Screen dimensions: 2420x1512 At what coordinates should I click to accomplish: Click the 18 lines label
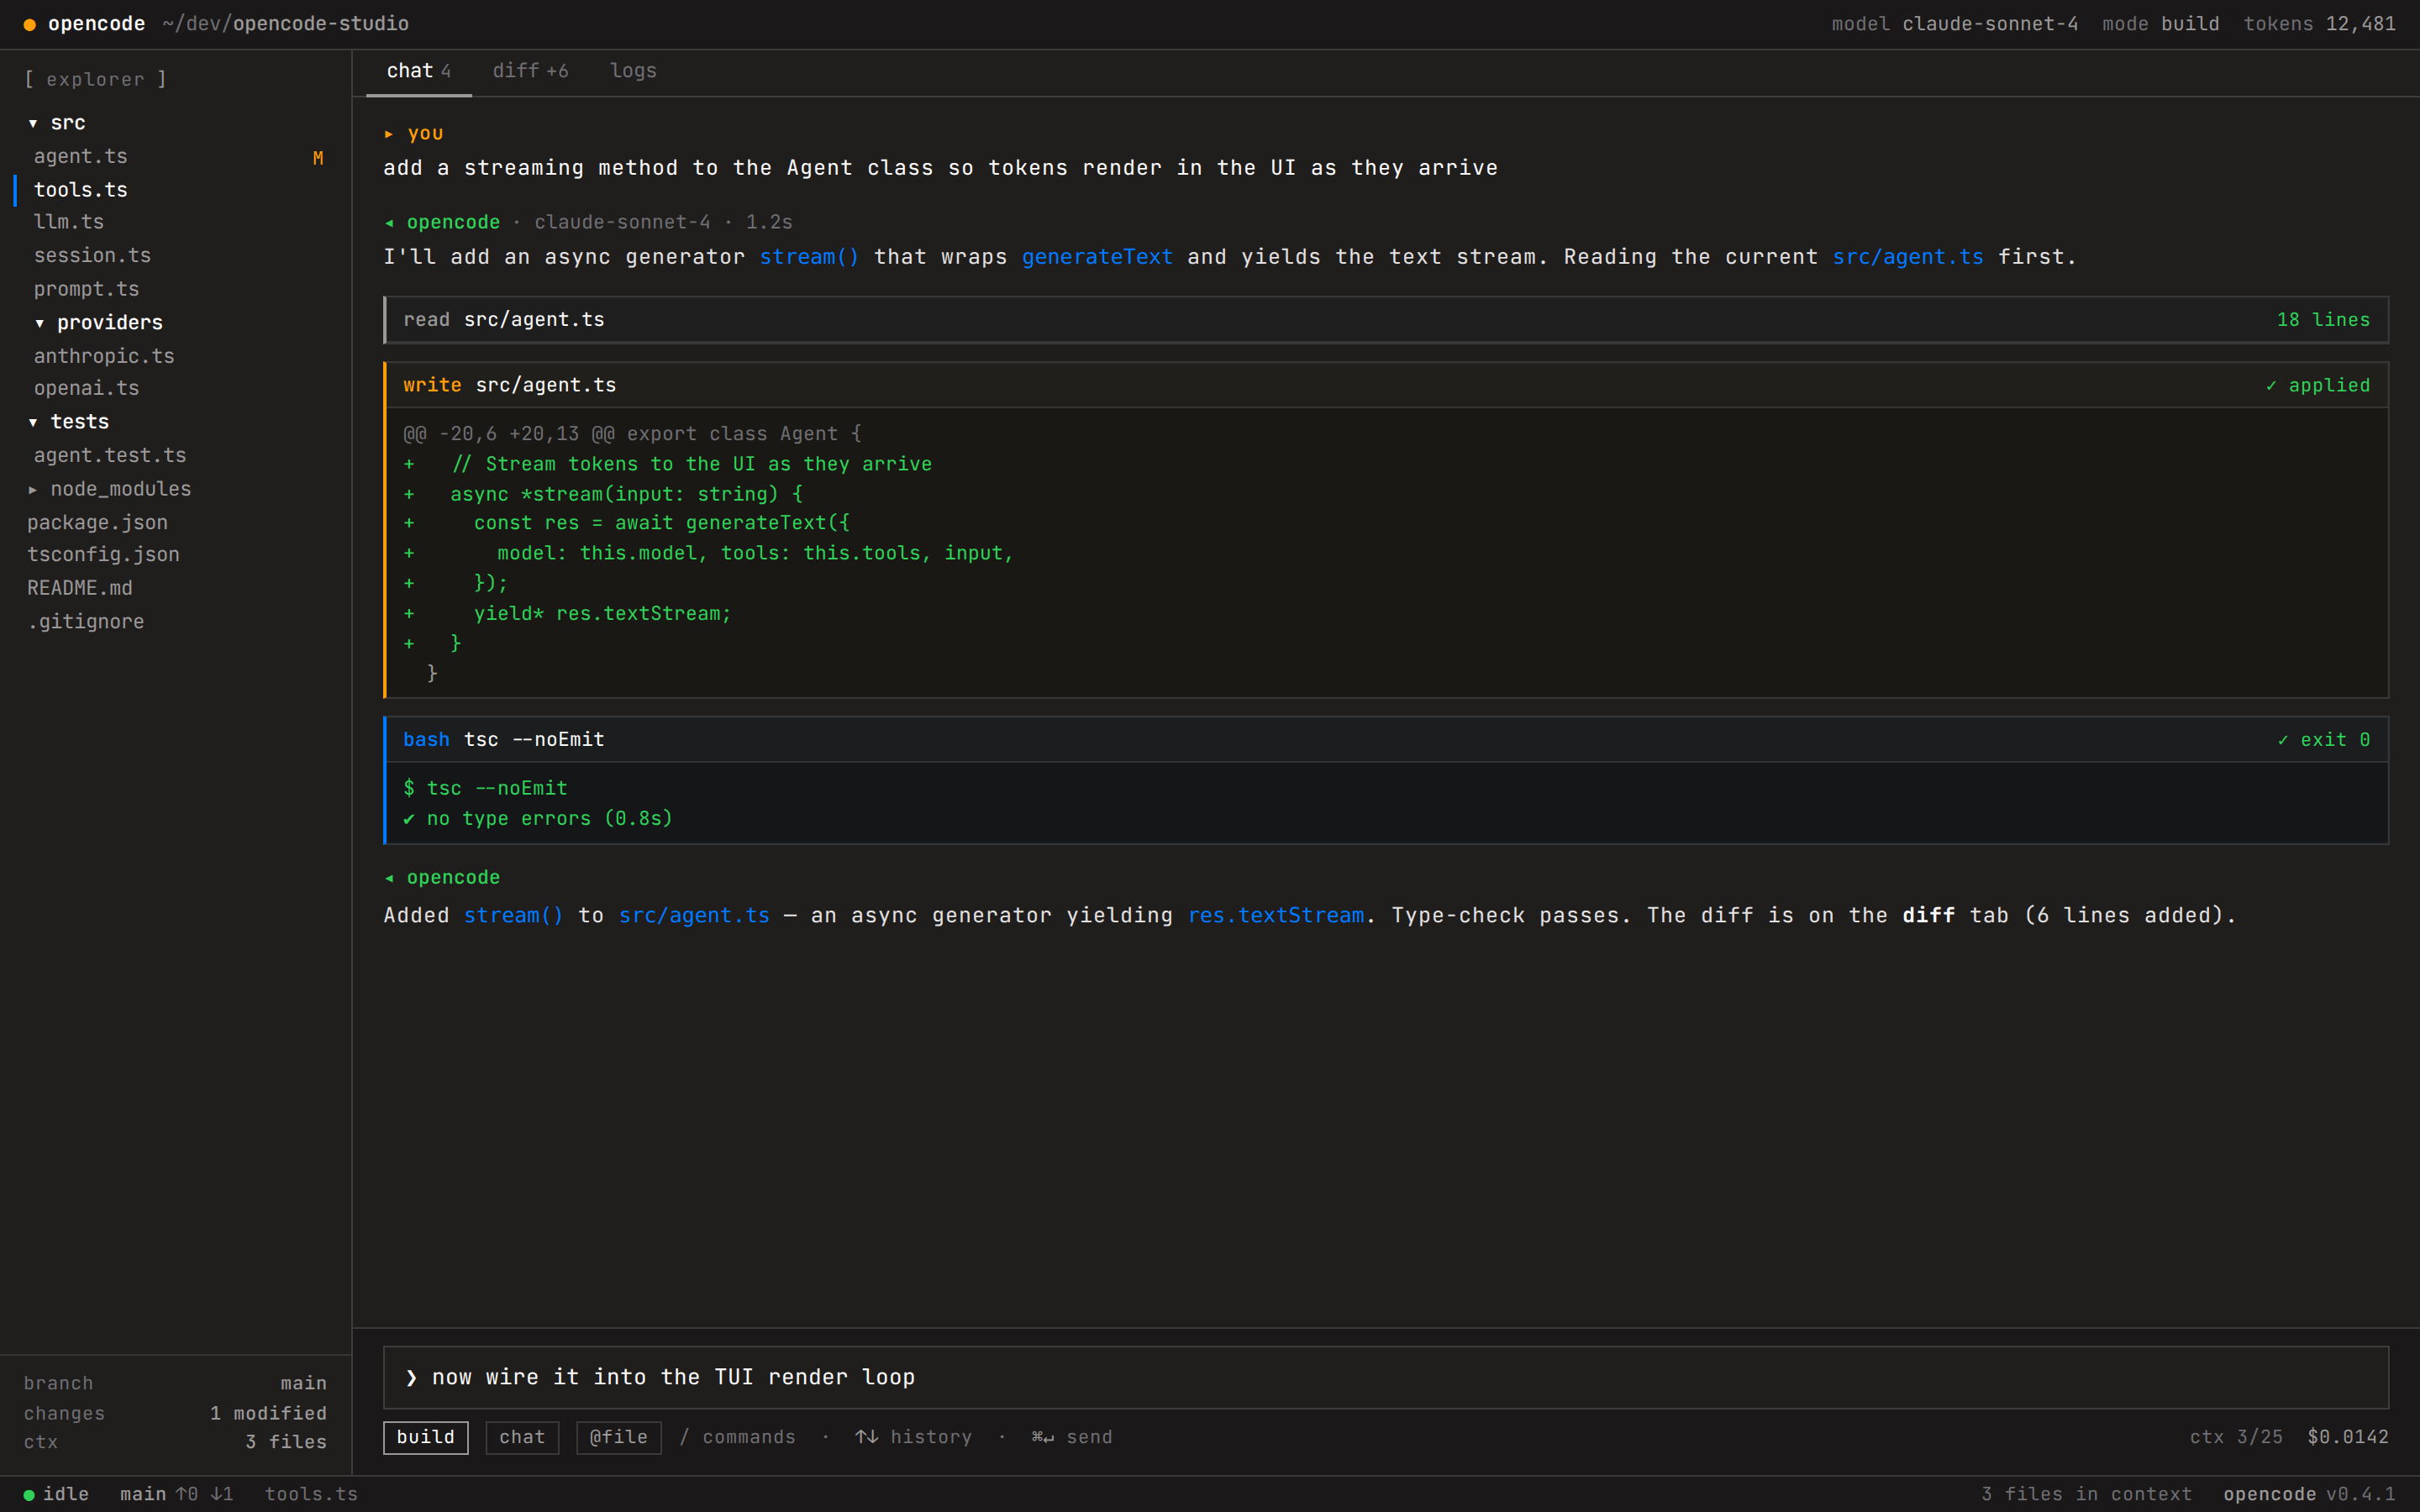2323,320
